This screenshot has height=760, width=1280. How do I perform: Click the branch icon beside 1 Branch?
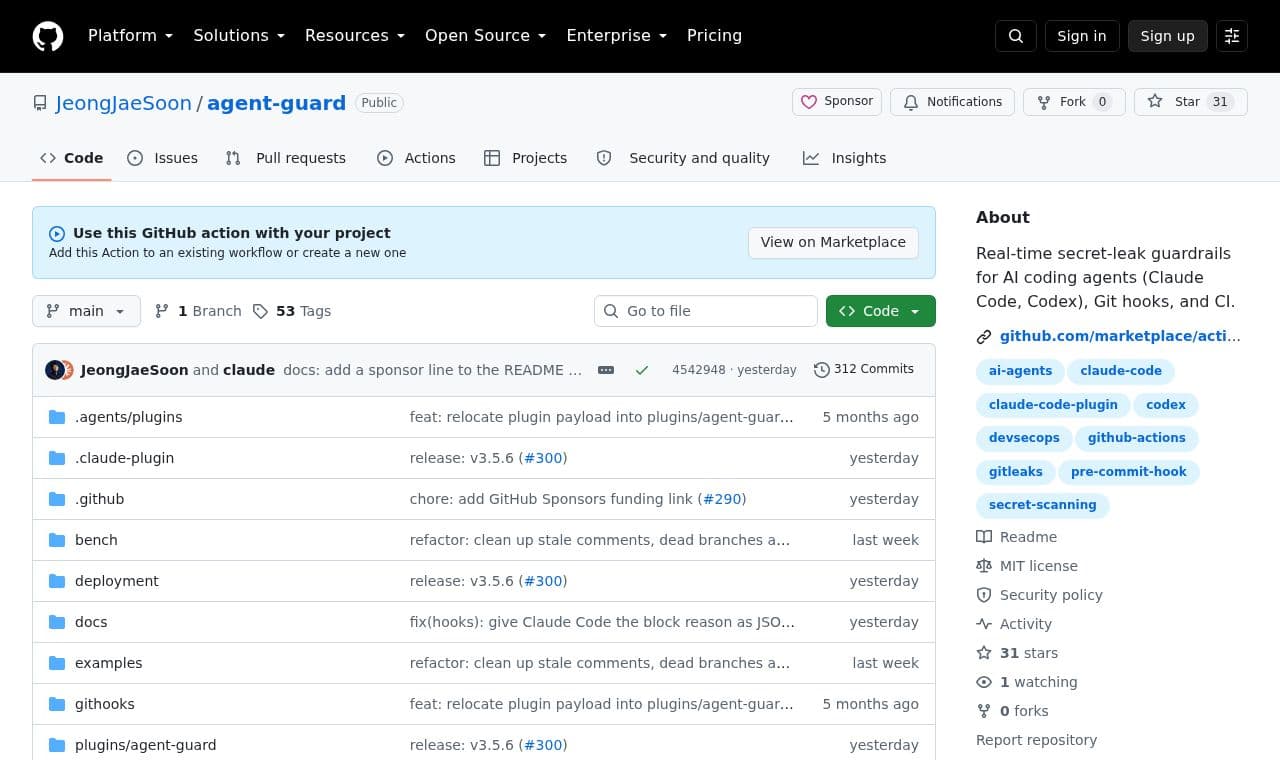162,311
